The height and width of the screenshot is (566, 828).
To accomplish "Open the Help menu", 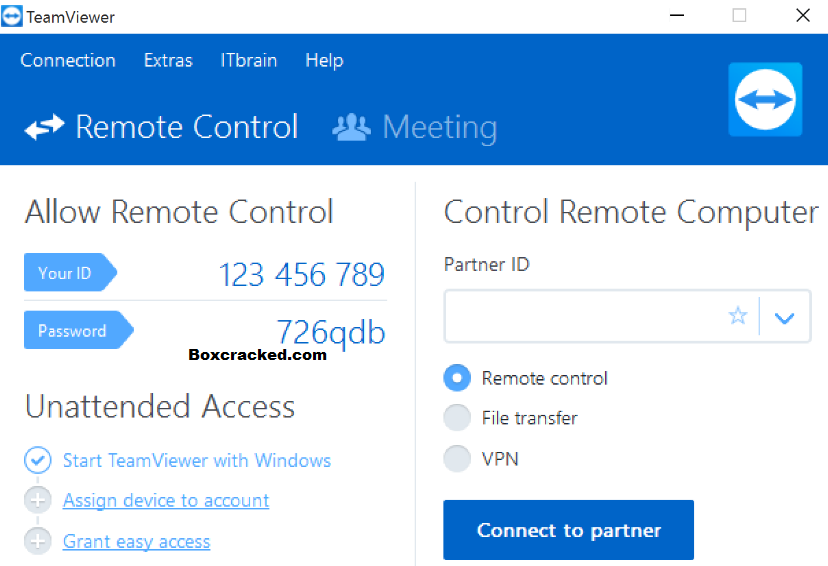I will [324, 61].
